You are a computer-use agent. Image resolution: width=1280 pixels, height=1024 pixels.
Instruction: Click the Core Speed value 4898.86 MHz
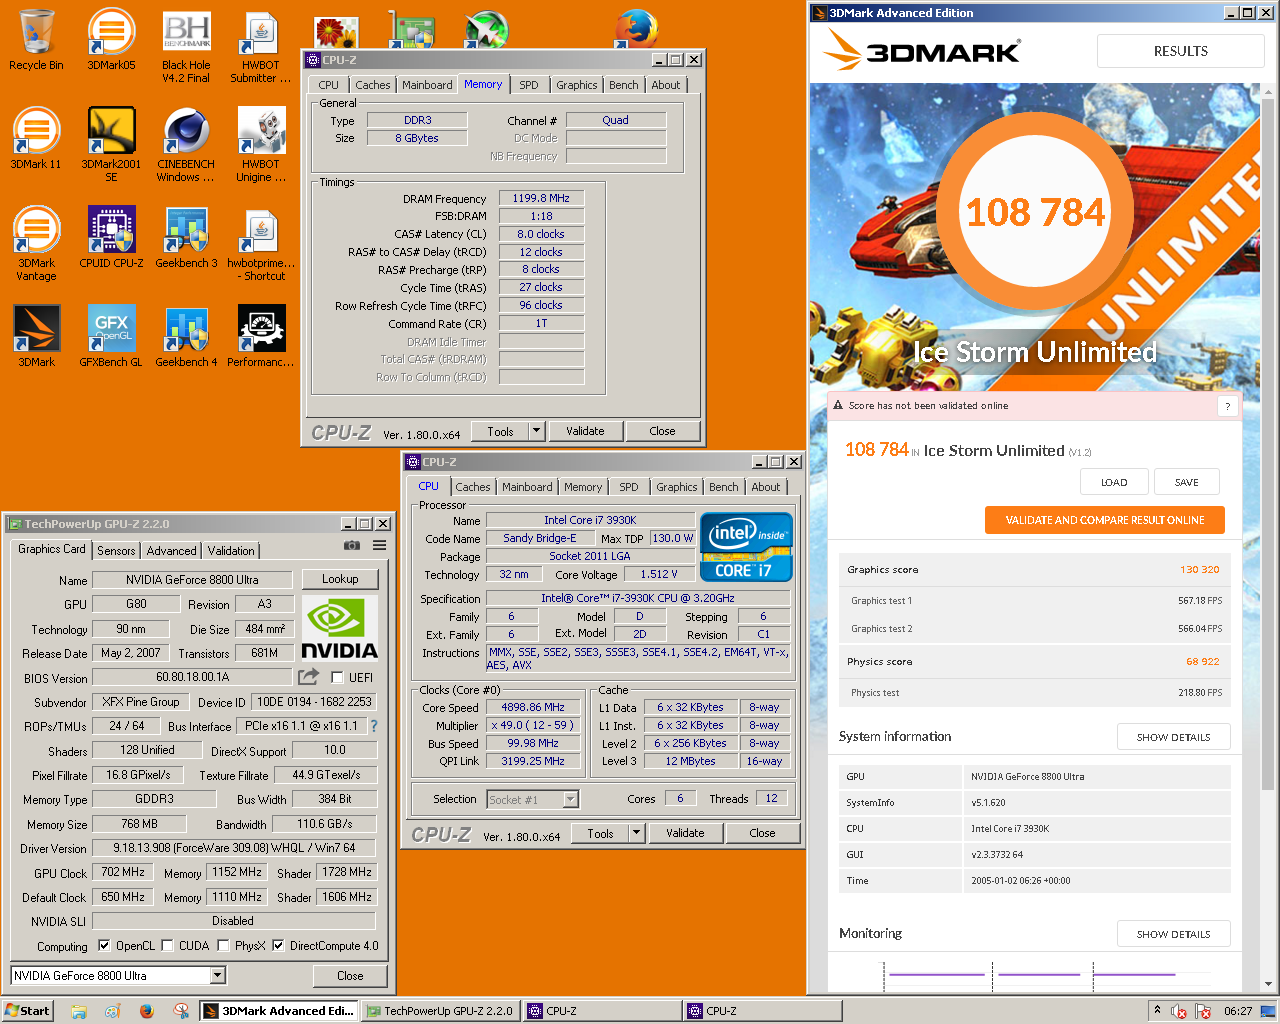(x=533, y=707)
